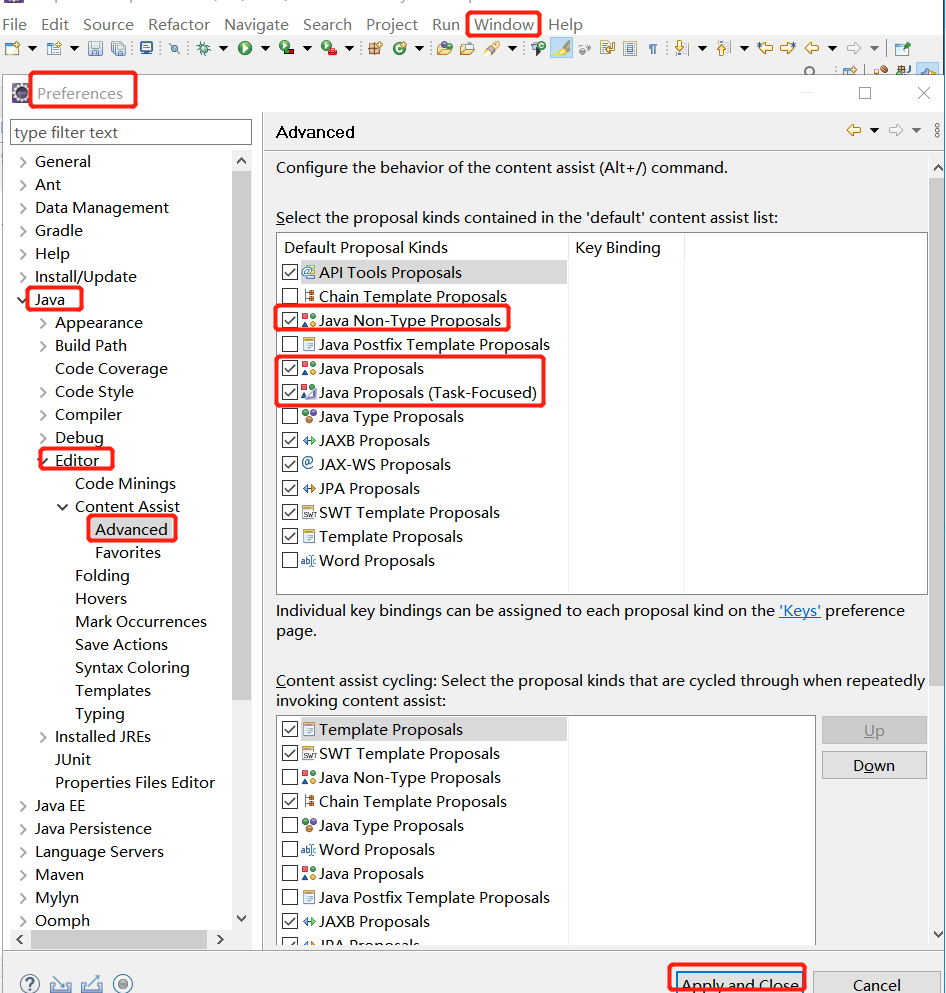This screenshot has height=993, width=946.
Task: Click the Import preferences icon at bottom
Action: [61, 984]
